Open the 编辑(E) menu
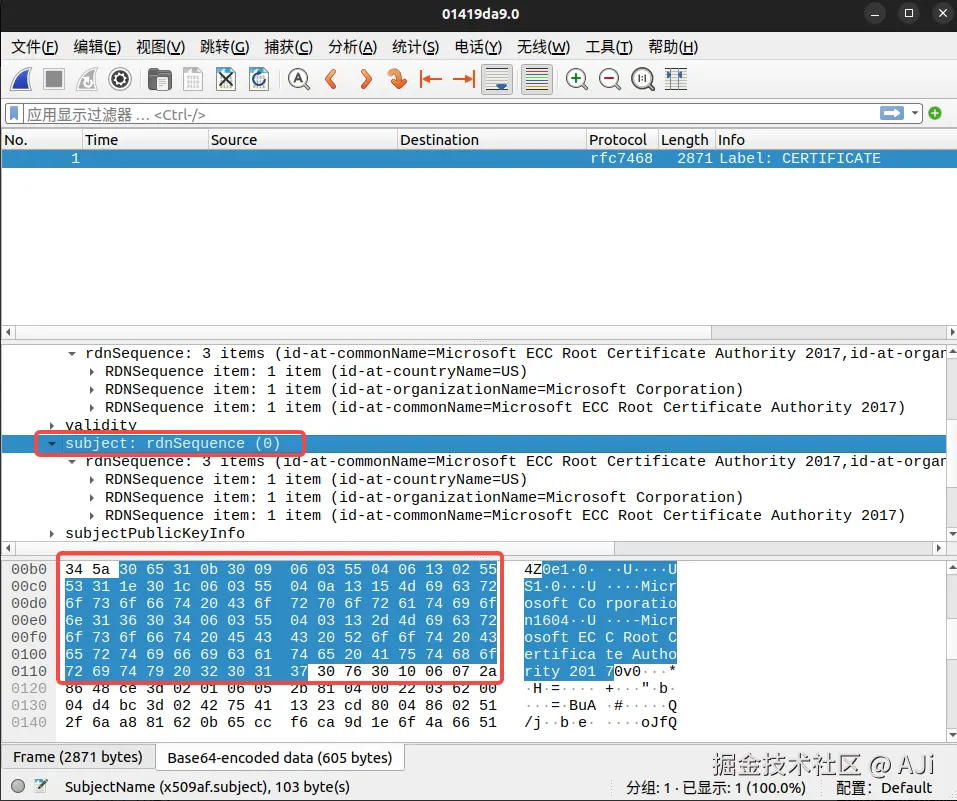Image resolution: width=957 pixels, height=801 pixels. click(97, 47)
